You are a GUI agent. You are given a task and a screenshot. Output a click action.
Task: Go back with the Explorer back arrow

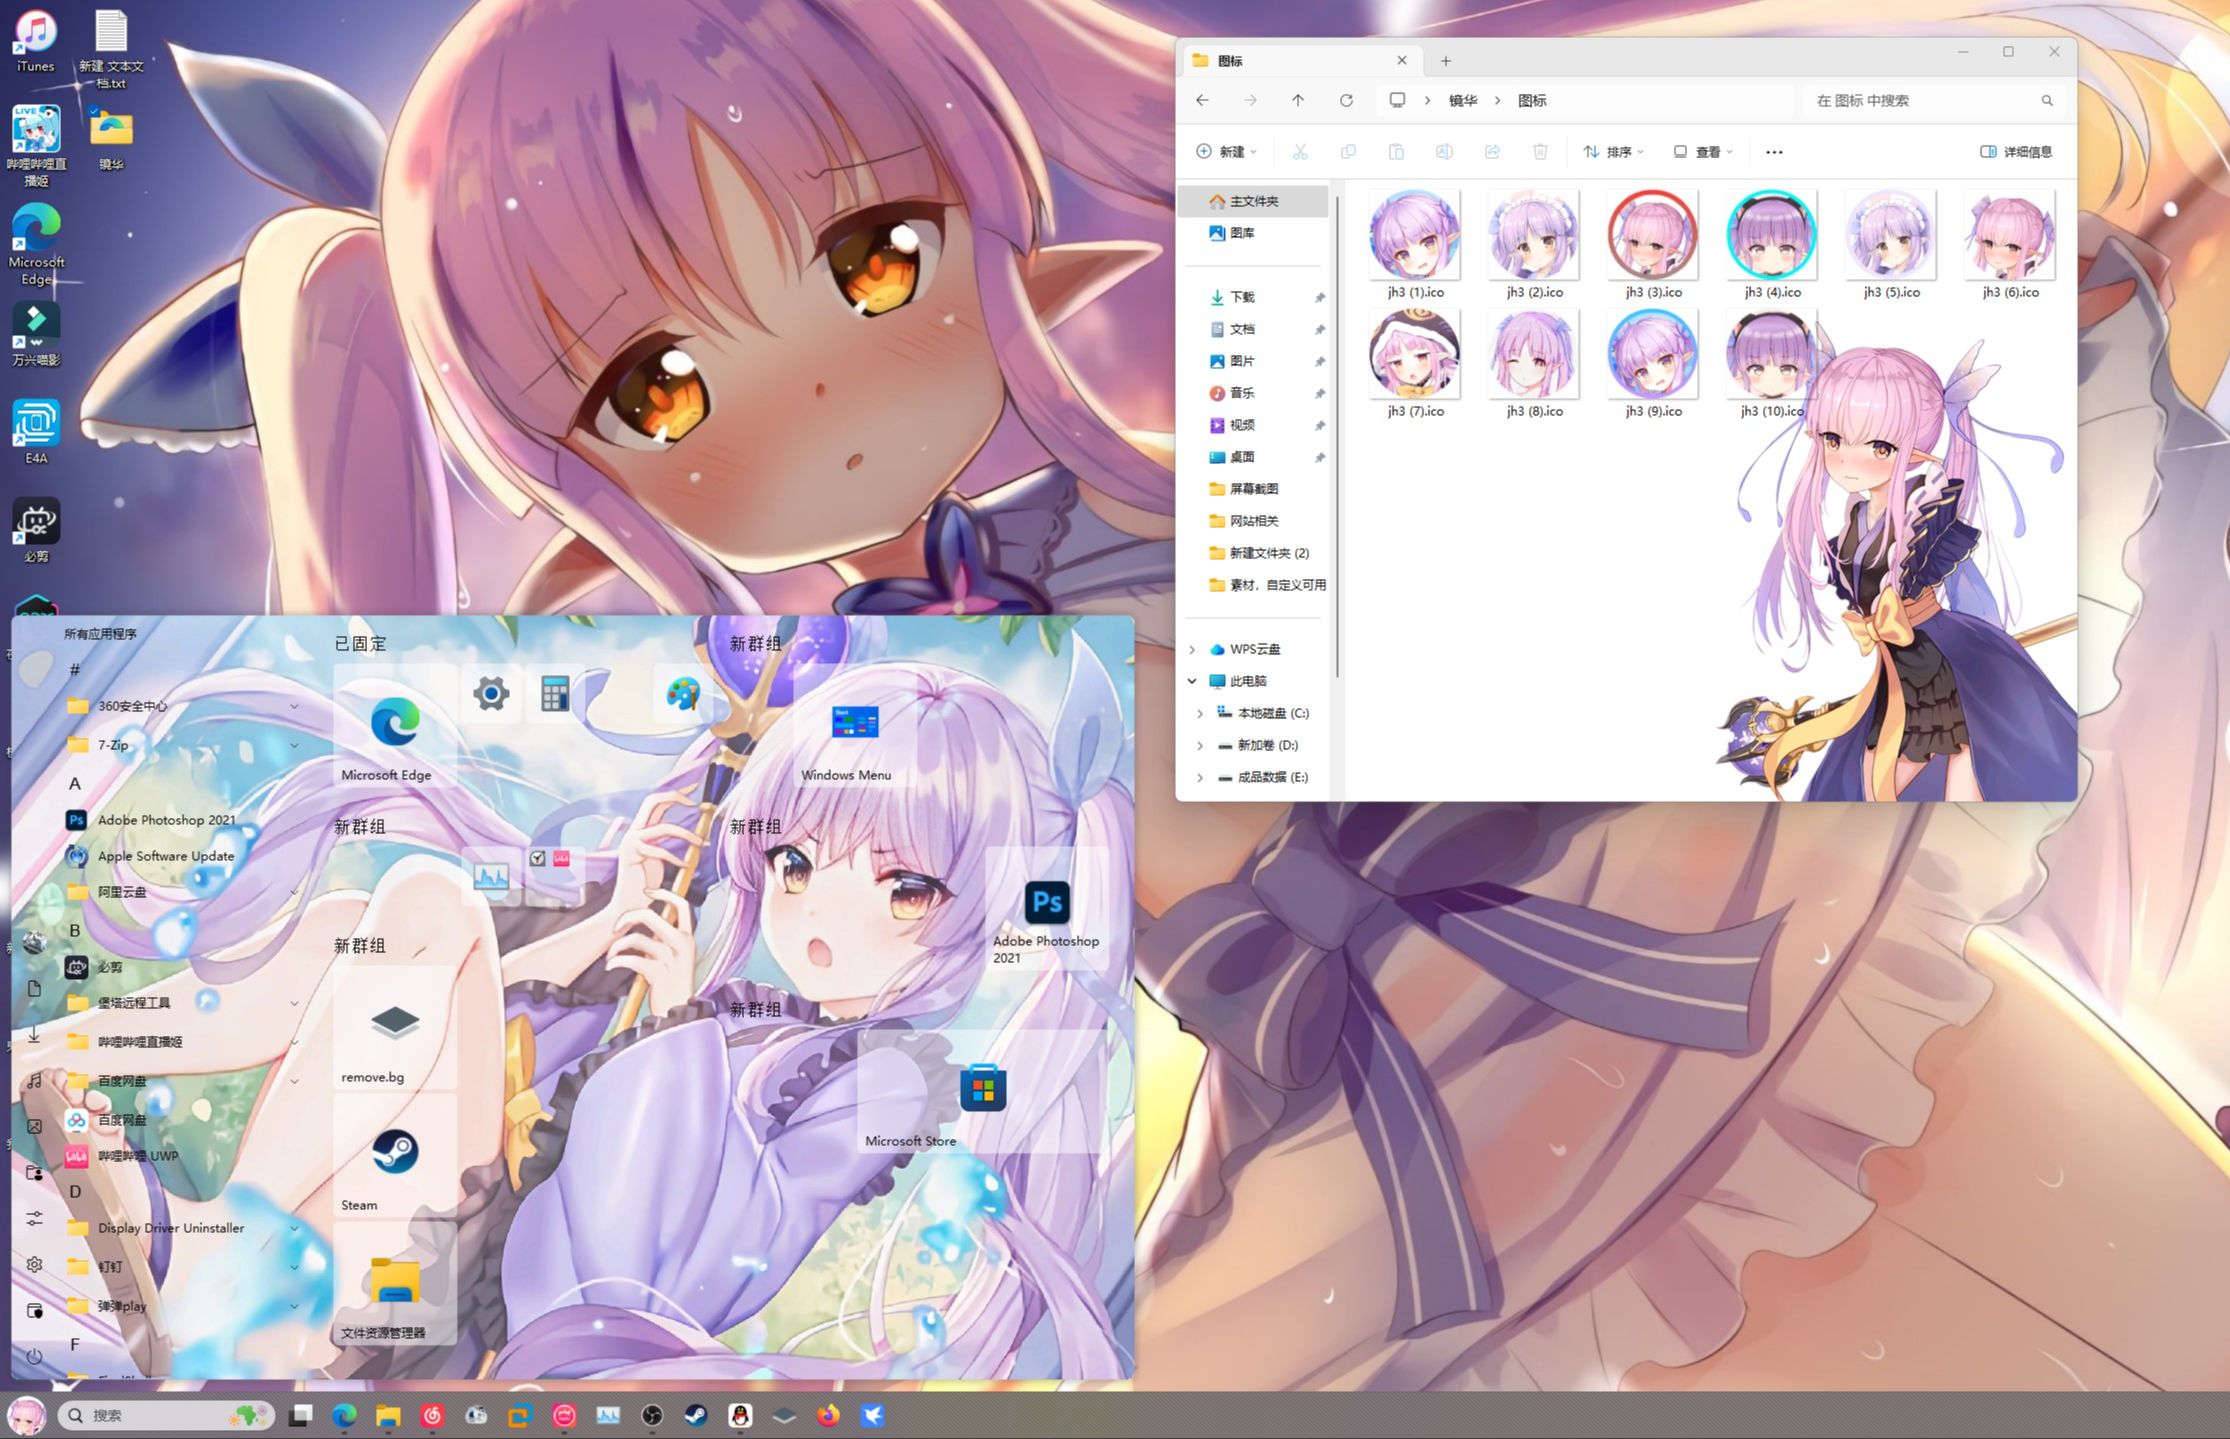pyautogui.click(x=1202, y=100)
